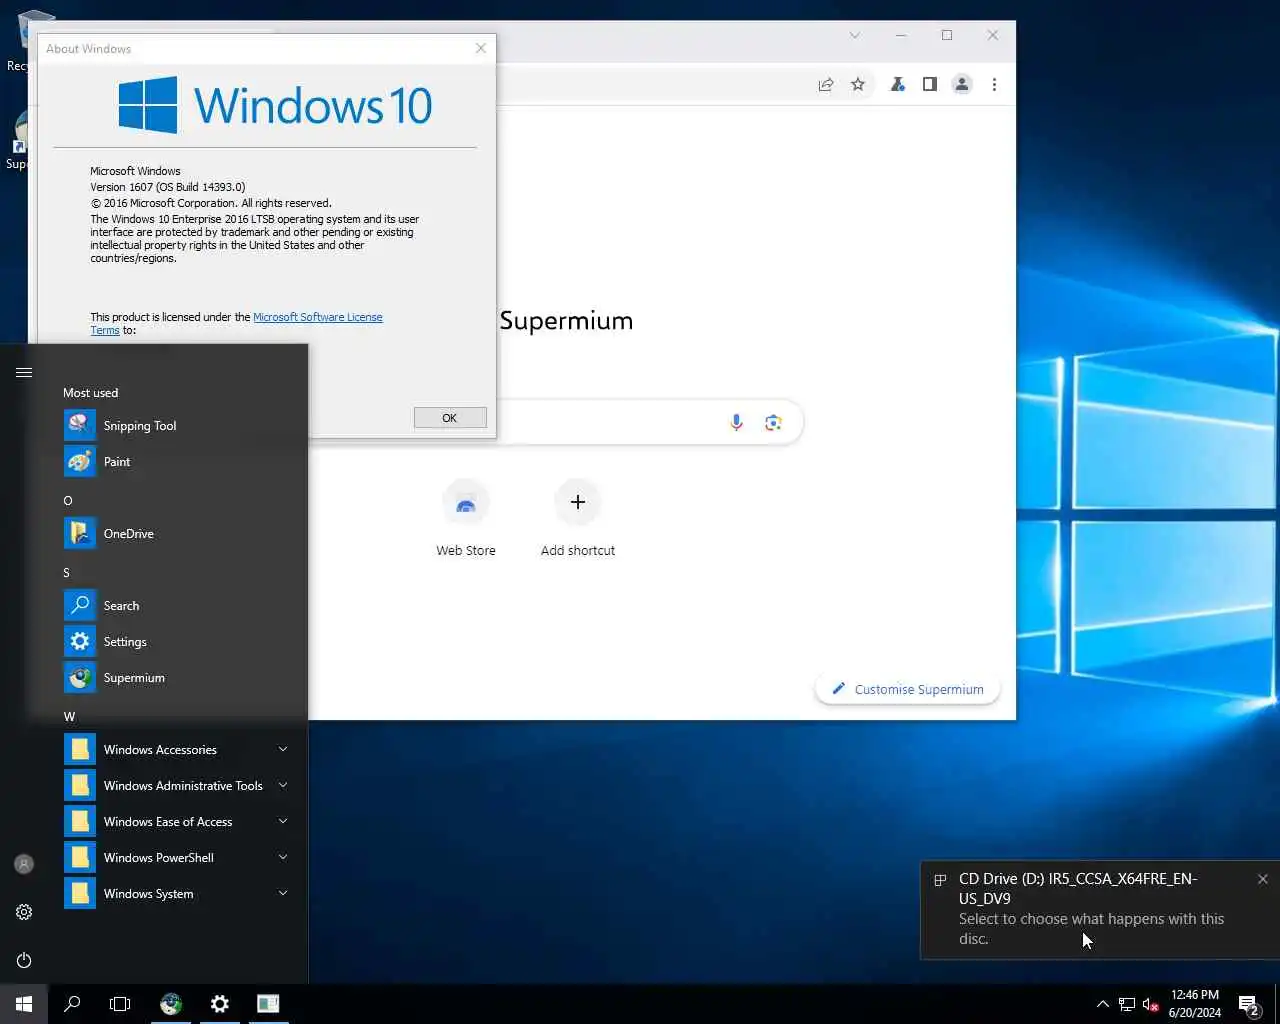Open the Action Center notifications icon

1249,1004
